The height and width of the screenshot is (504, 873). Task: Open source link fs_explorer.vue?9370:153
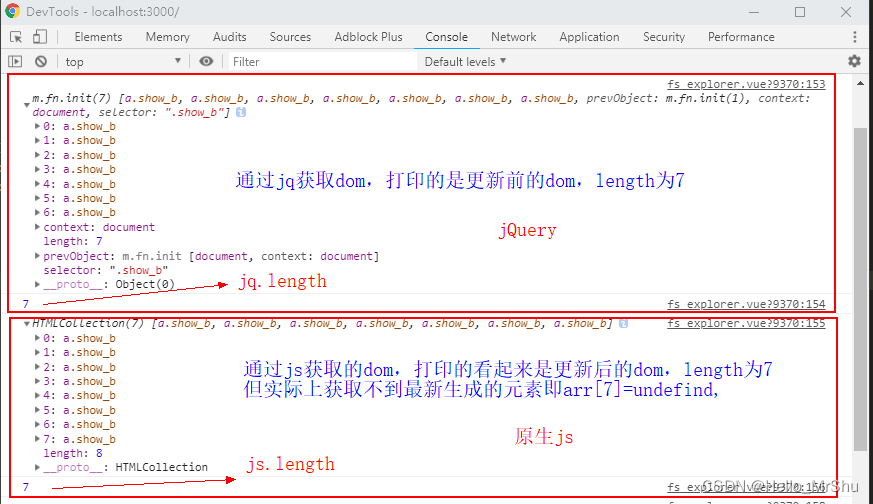tap(746, 84)
